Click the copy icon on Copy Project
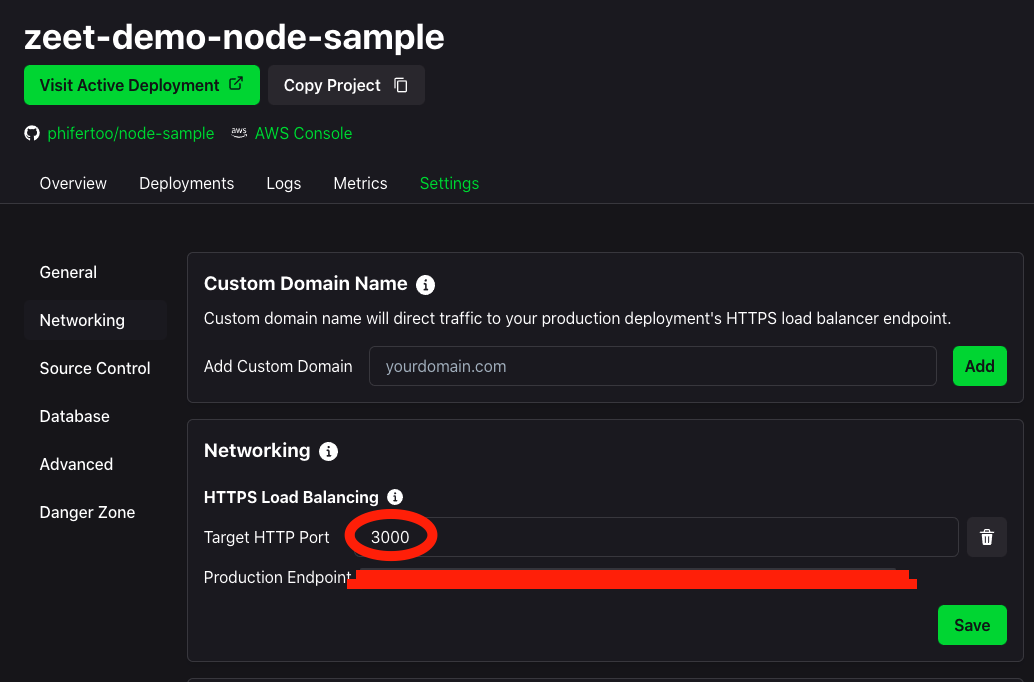The image size is (1034, 682). point(401,85)
